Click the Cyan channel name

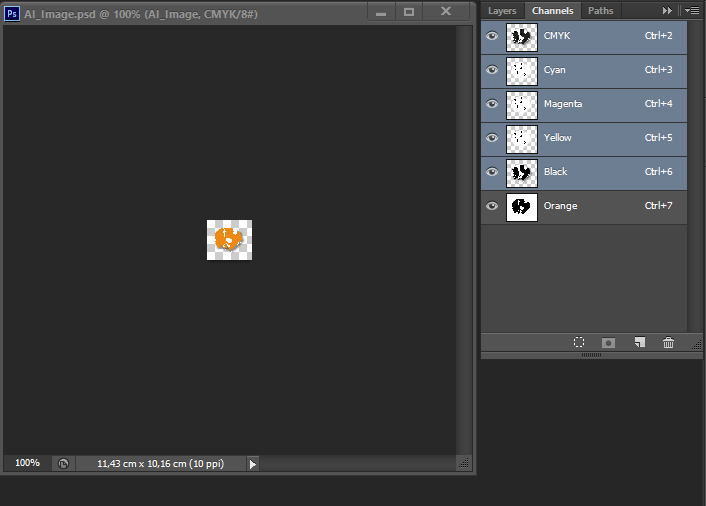click(555, 70)
